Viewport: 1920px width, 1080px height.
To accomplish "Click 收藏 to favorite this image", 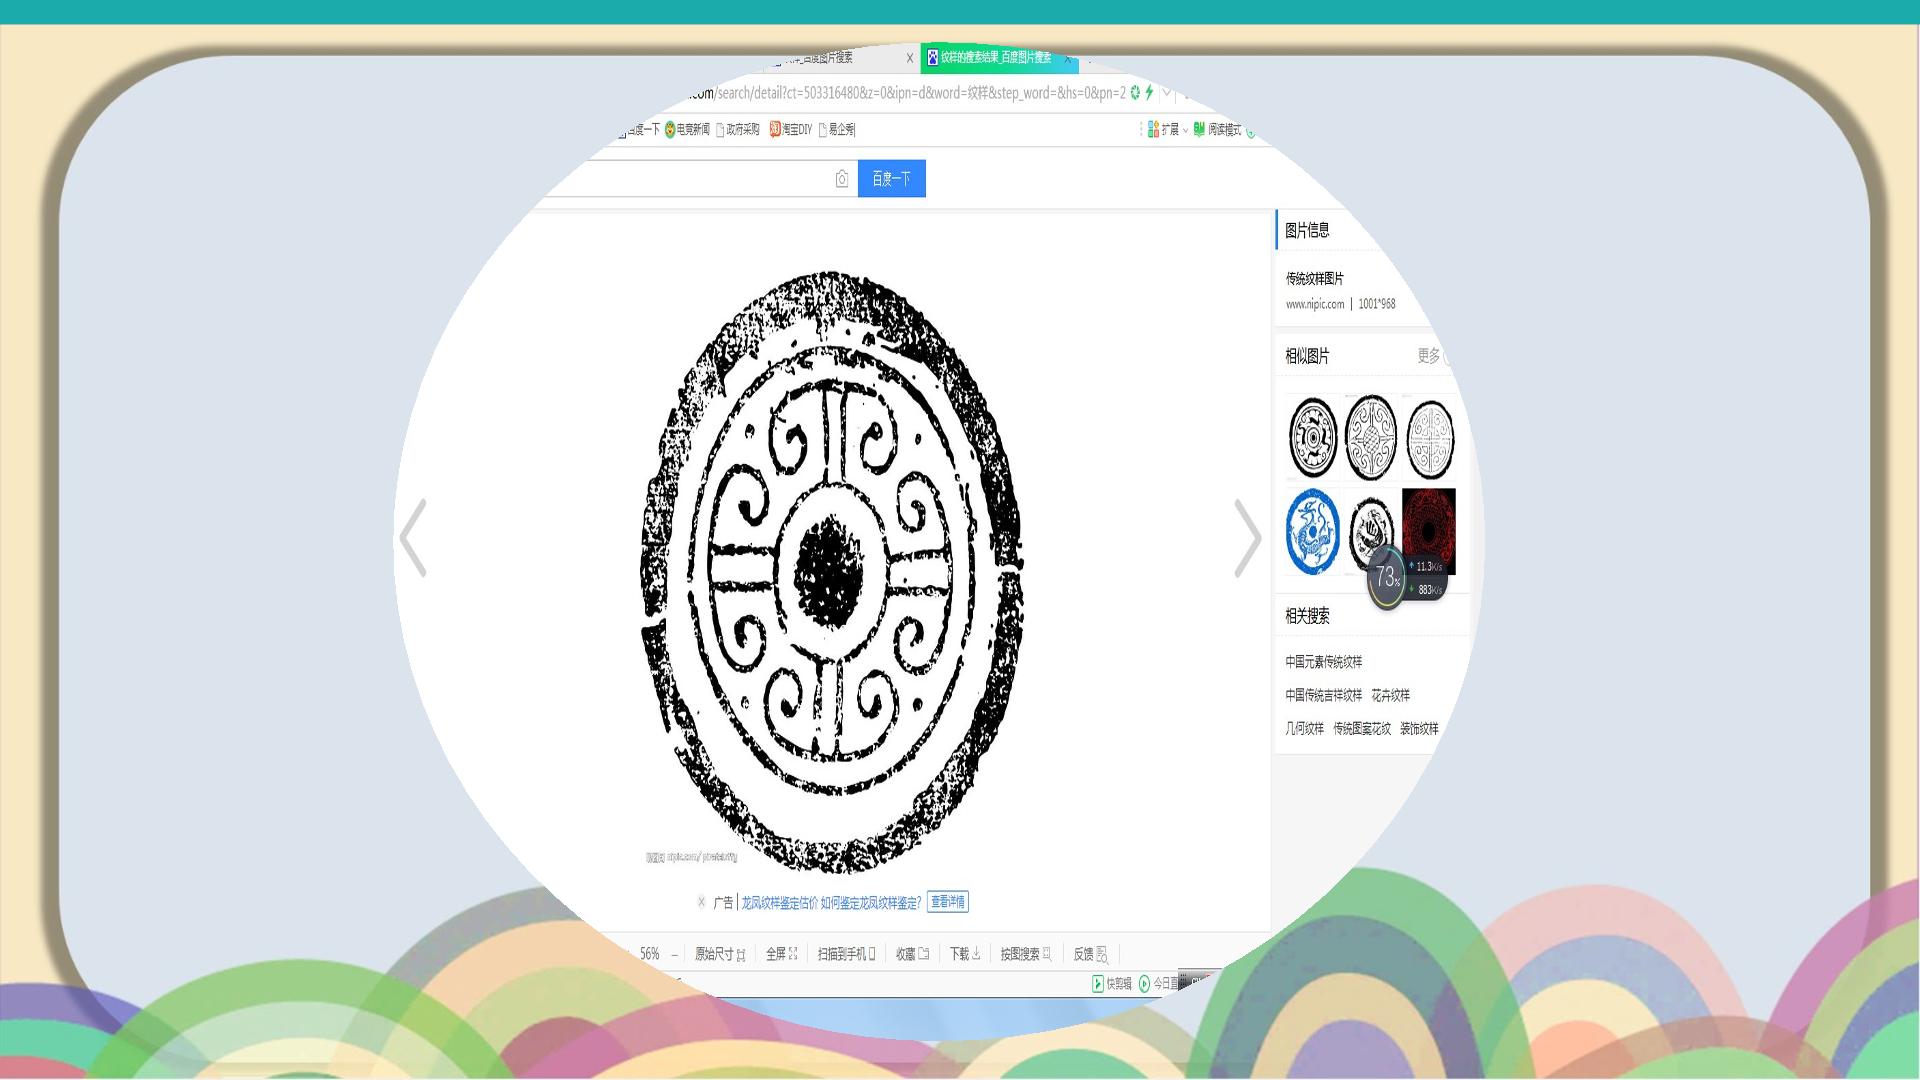I will 912,954.
